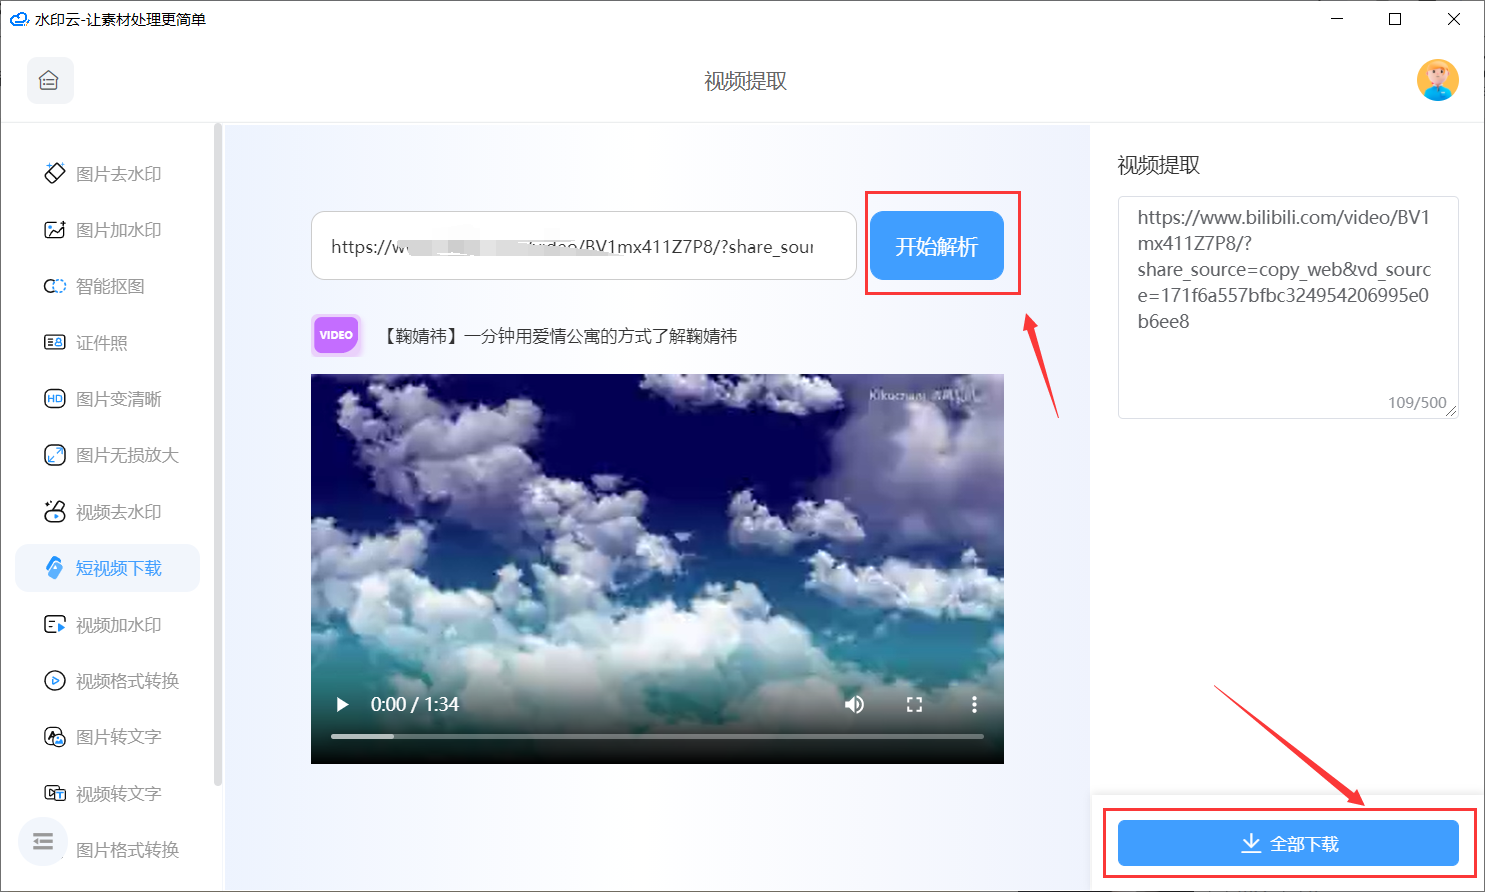
Task: Click the 全部下载 download button
Action: point(1288,843)
